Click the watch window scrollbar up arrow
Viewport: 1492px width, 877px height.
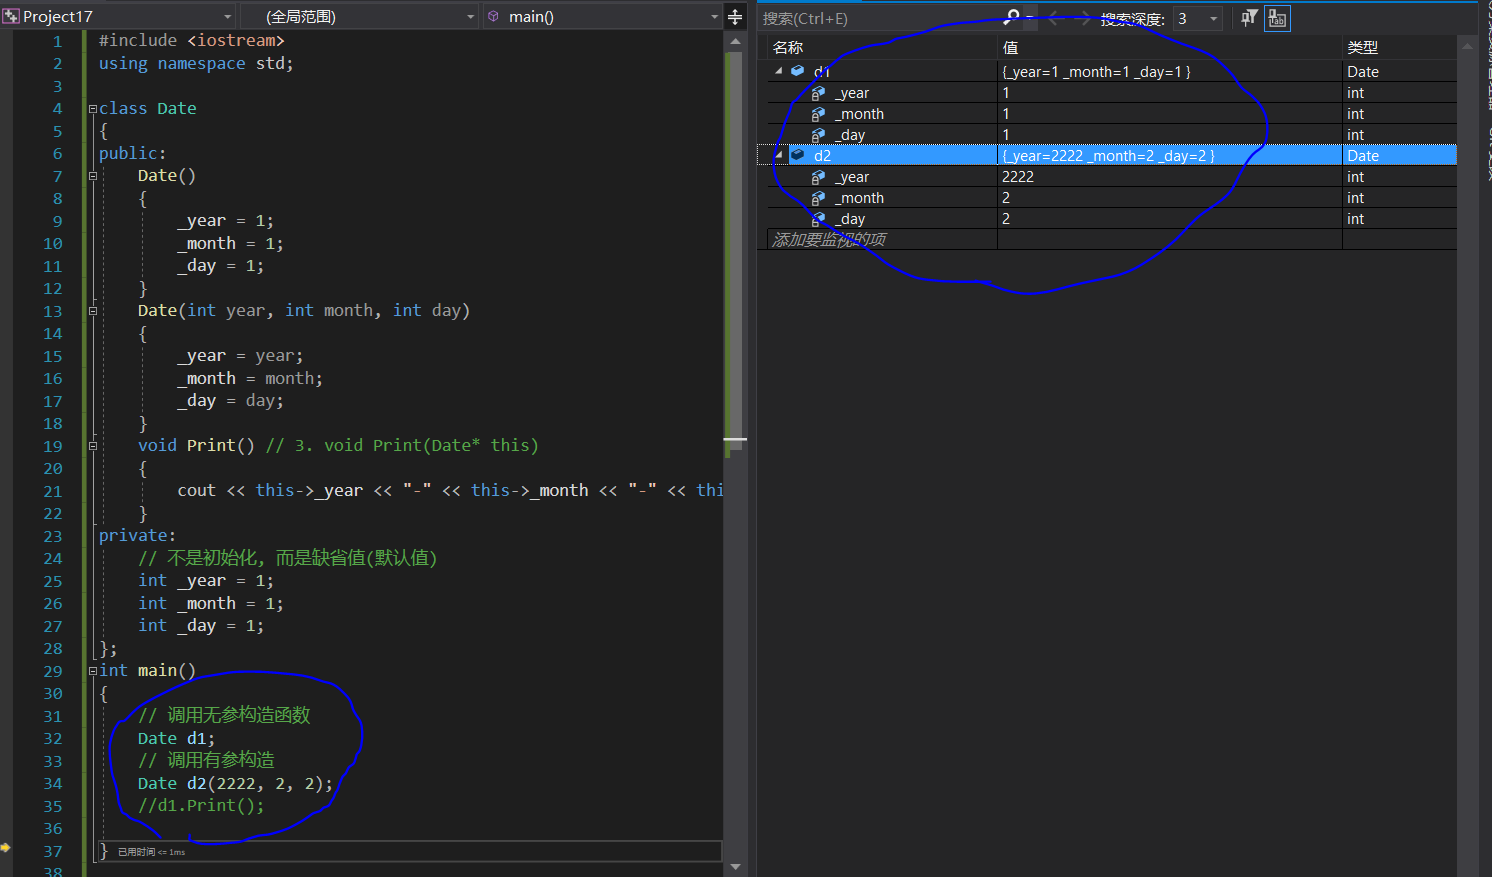click(1467, 46)
